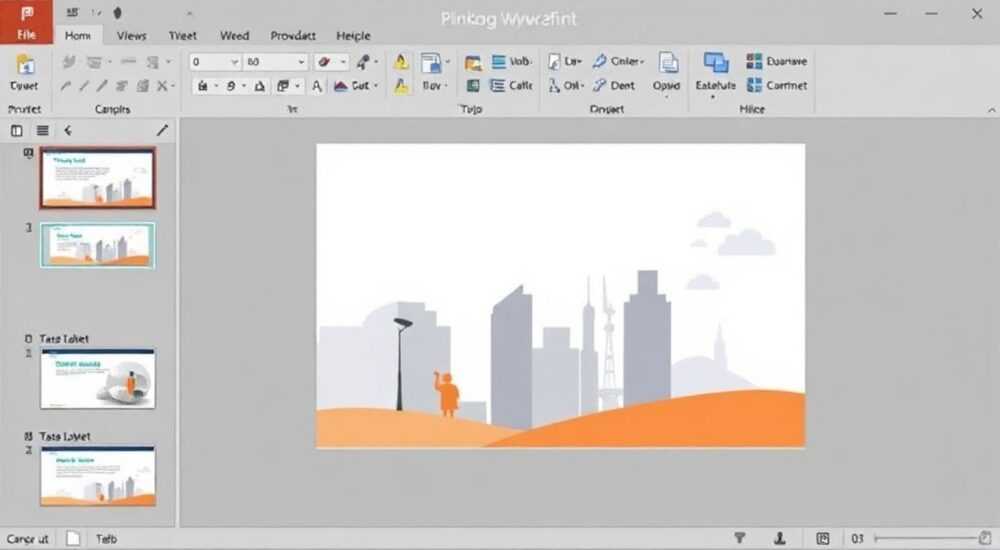
Task: Click the upper yellow highlight icon
Action: [x=401, y=62]
